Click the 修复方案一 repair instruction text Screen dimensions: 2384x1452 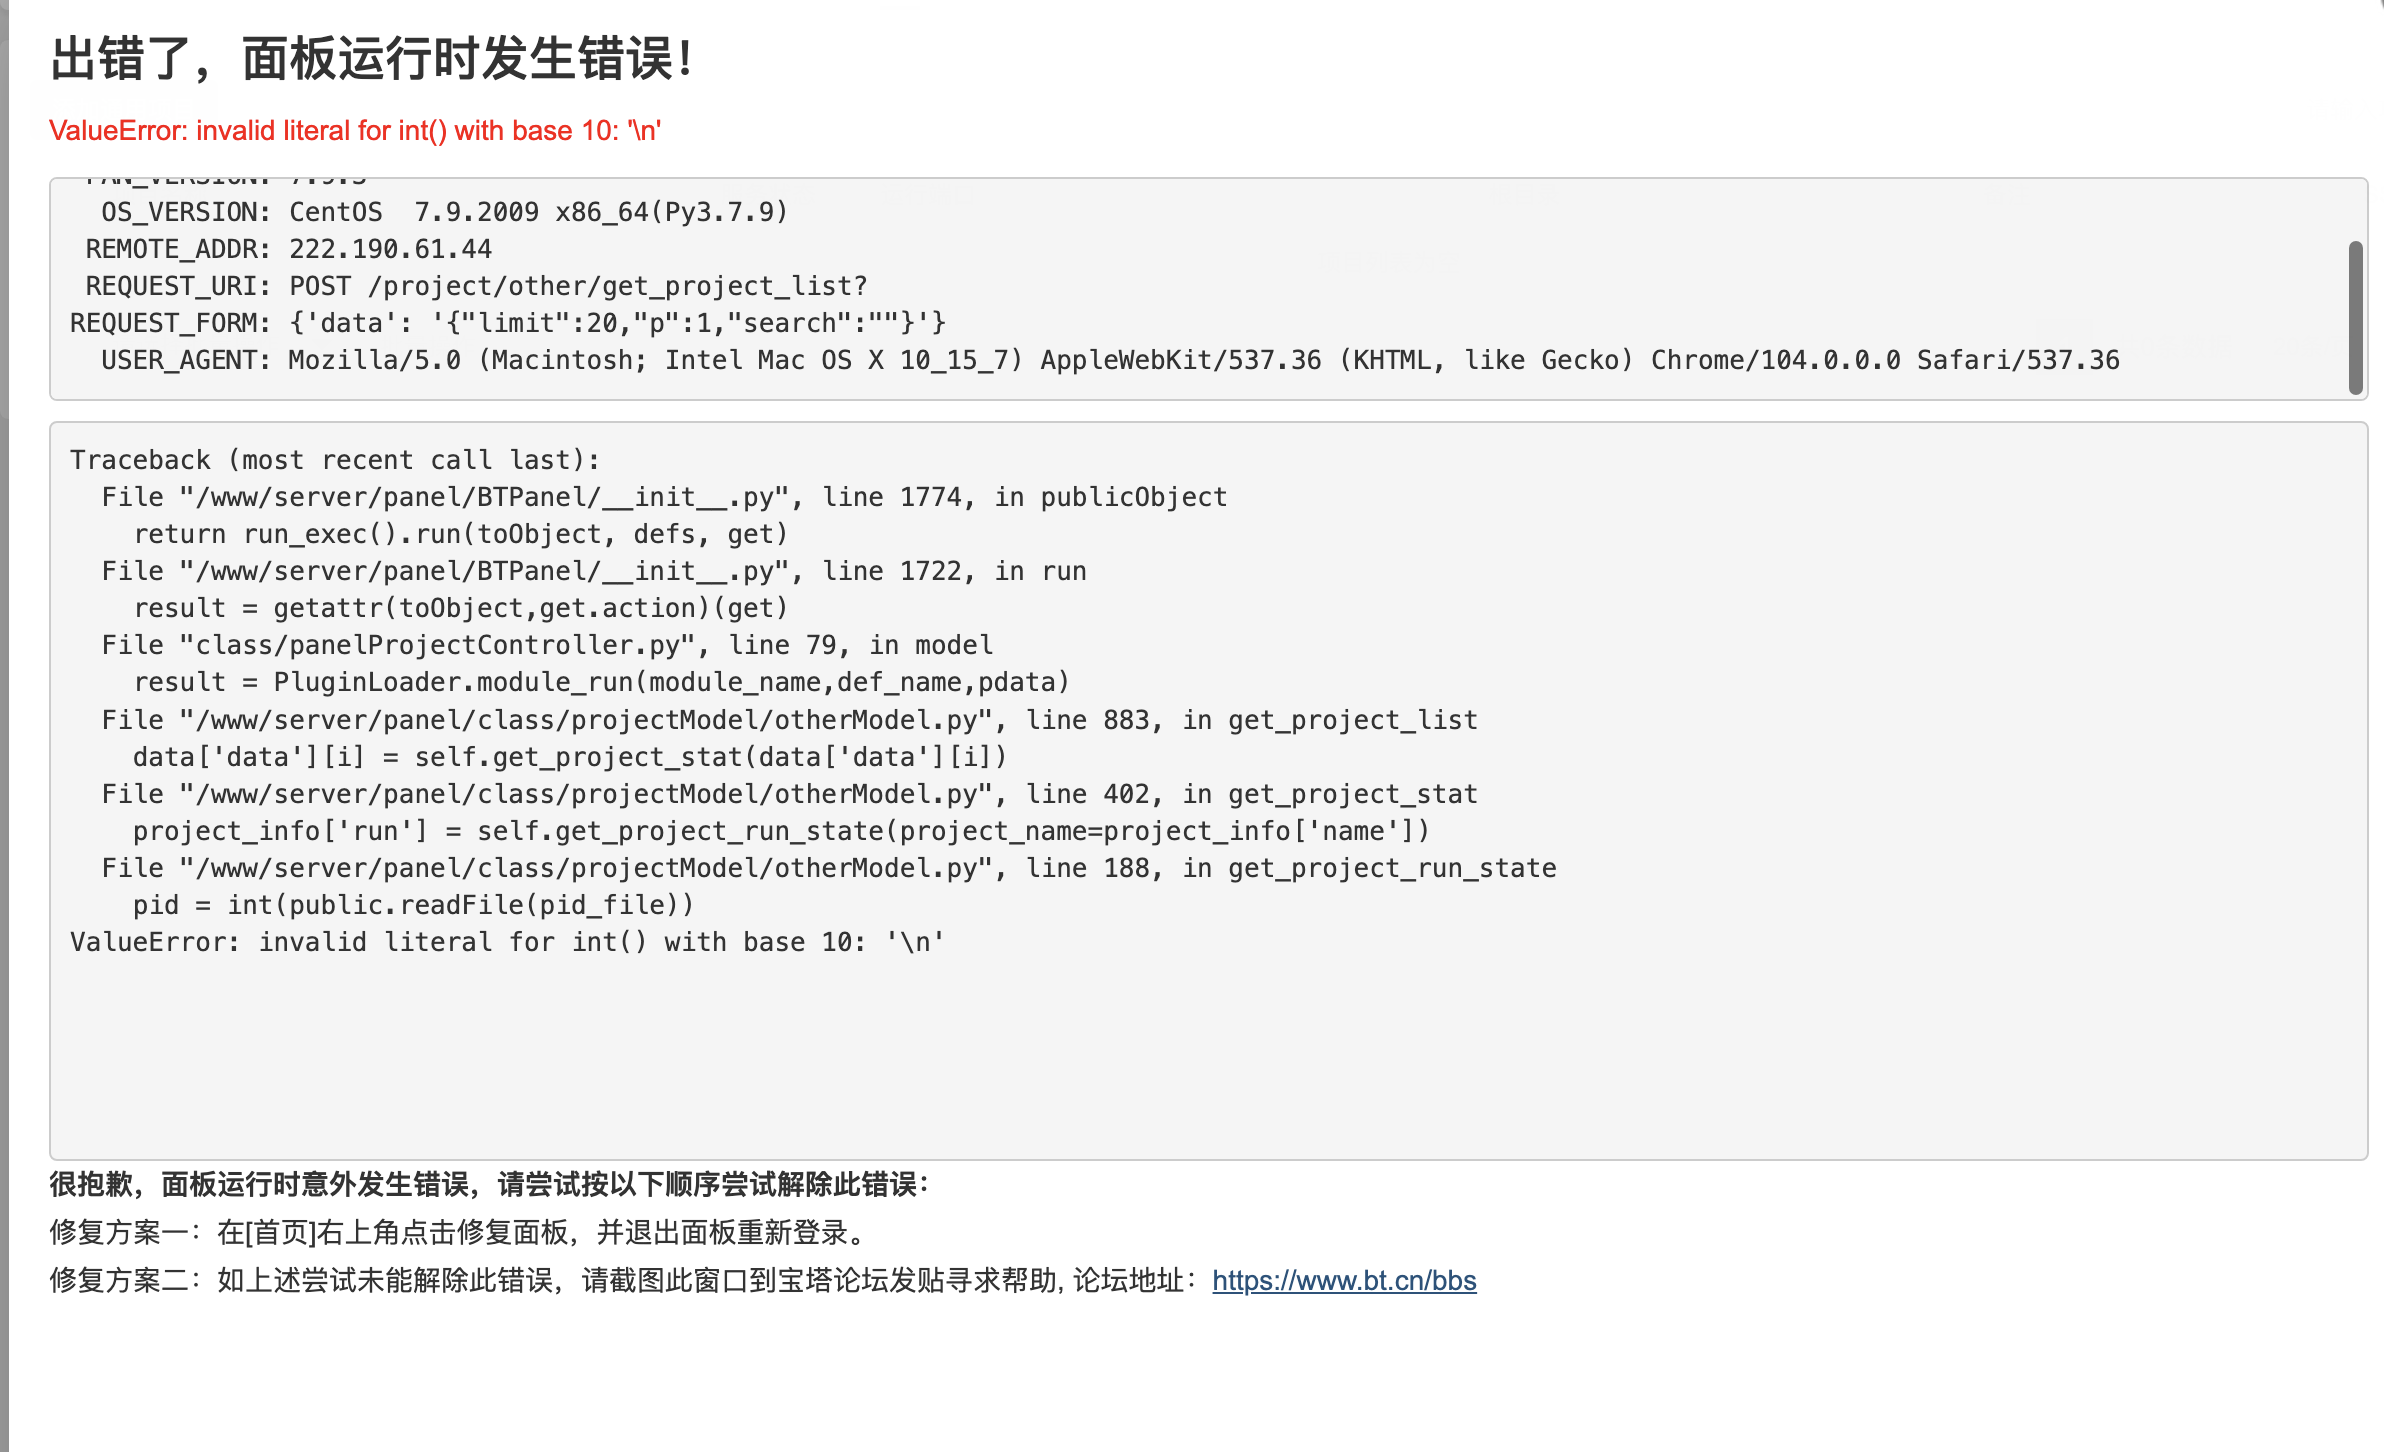click(460, 1232)
